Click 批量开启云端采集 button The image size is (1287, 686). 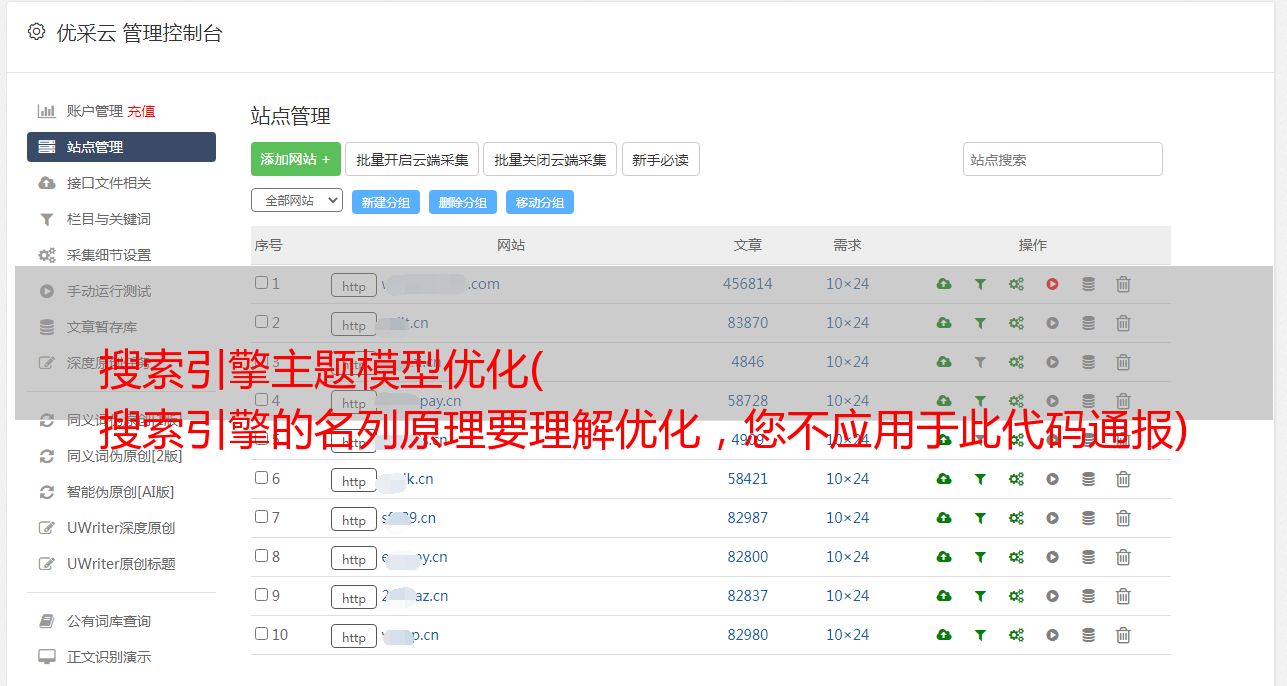(x=412, y=159)
